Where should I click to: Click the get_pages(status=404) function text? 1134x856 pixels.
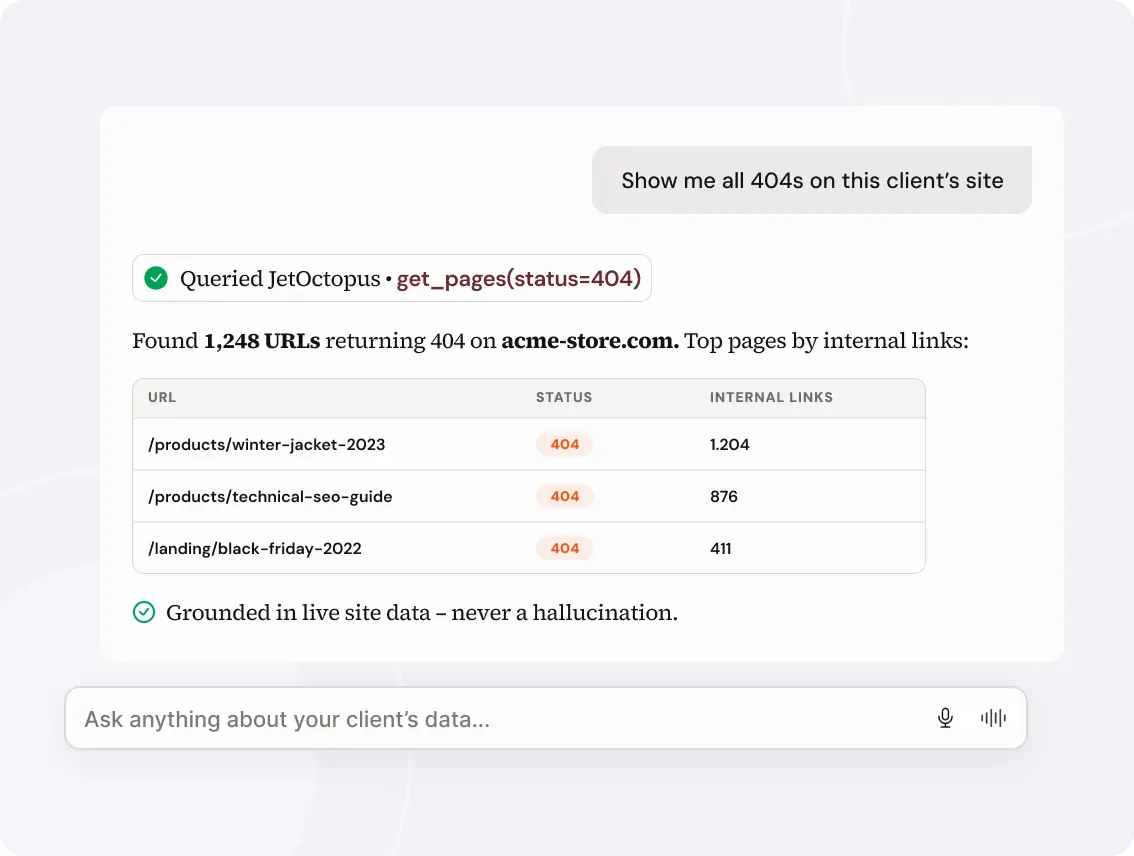tap(519, 278)
